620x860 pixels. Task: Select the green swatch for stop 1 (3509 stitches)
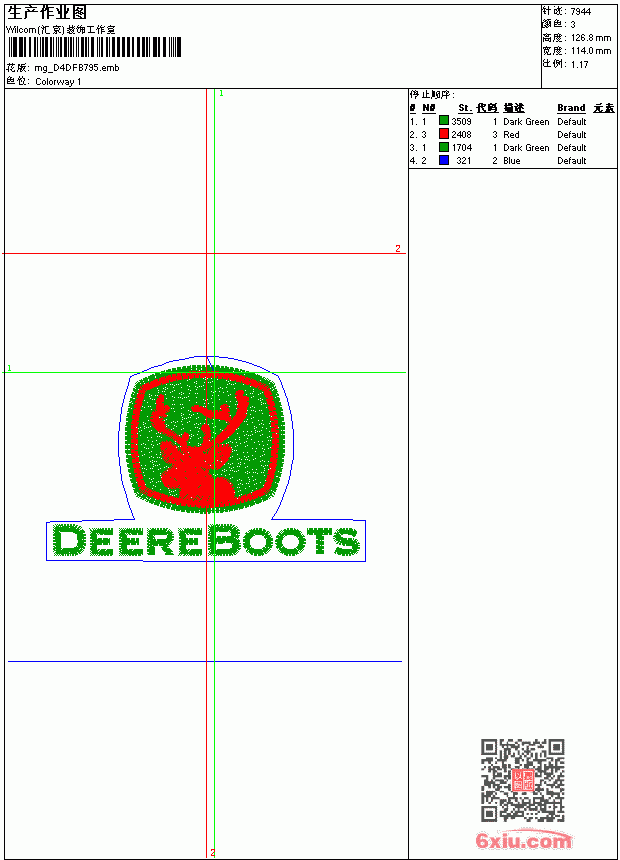(444, 121)
